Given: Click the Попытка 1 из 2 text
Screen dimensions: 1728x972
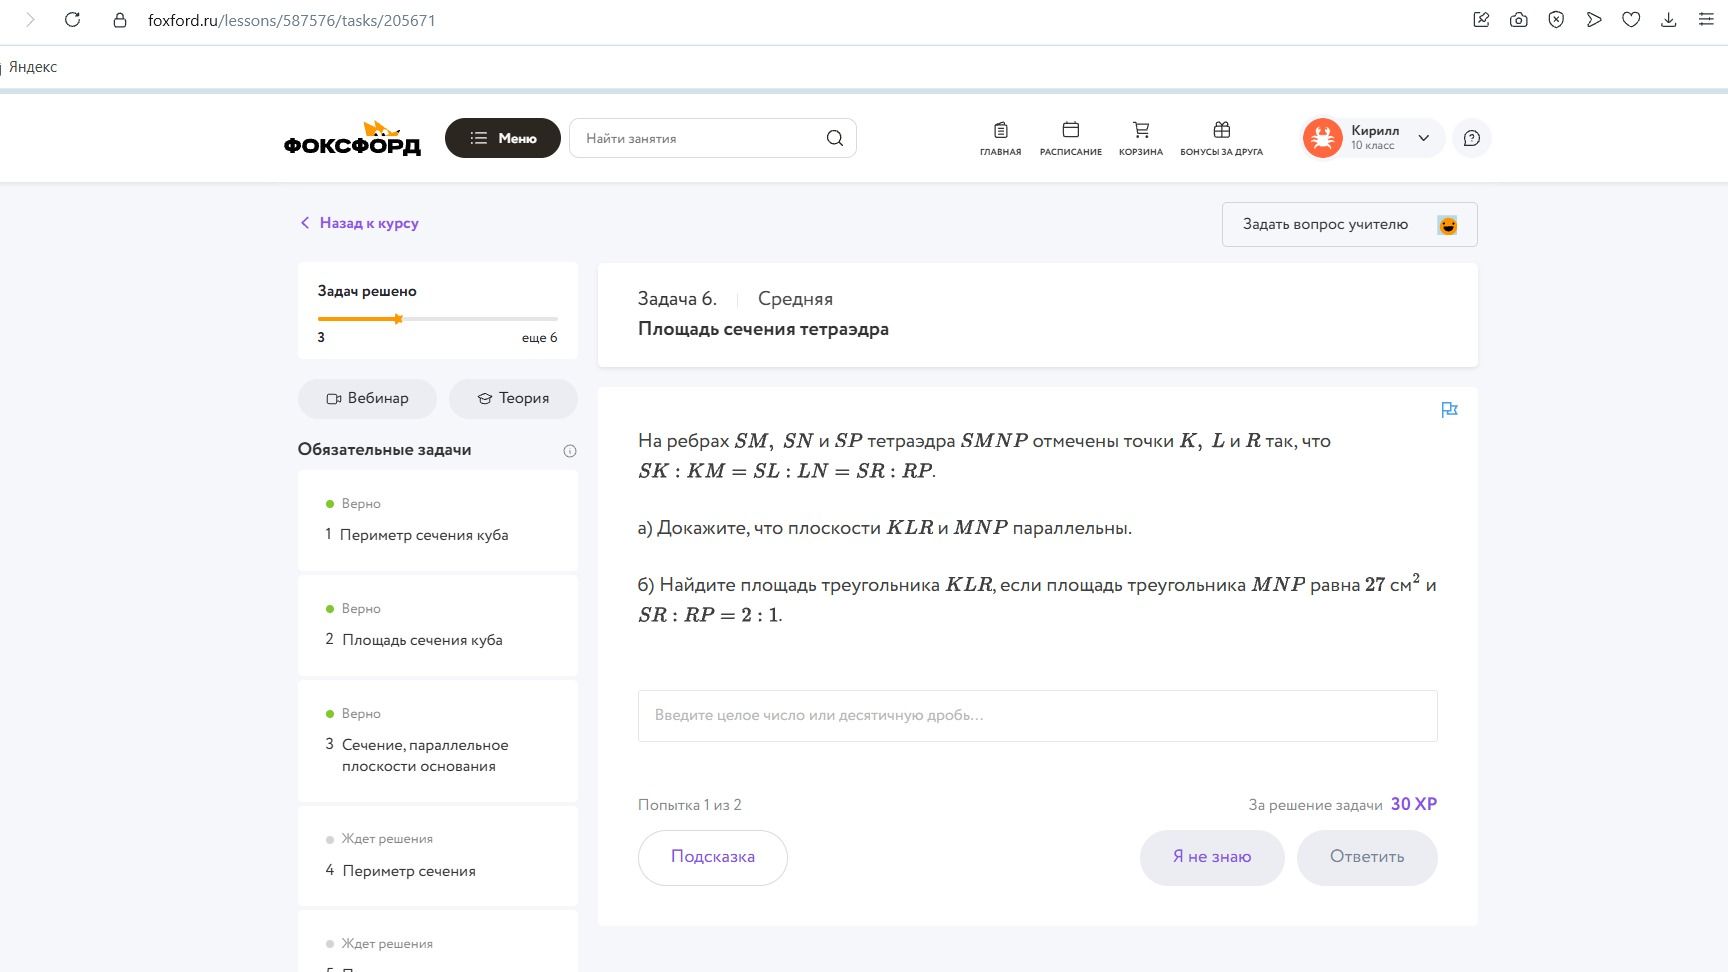Looking at the screenshot, I should 690,805.
